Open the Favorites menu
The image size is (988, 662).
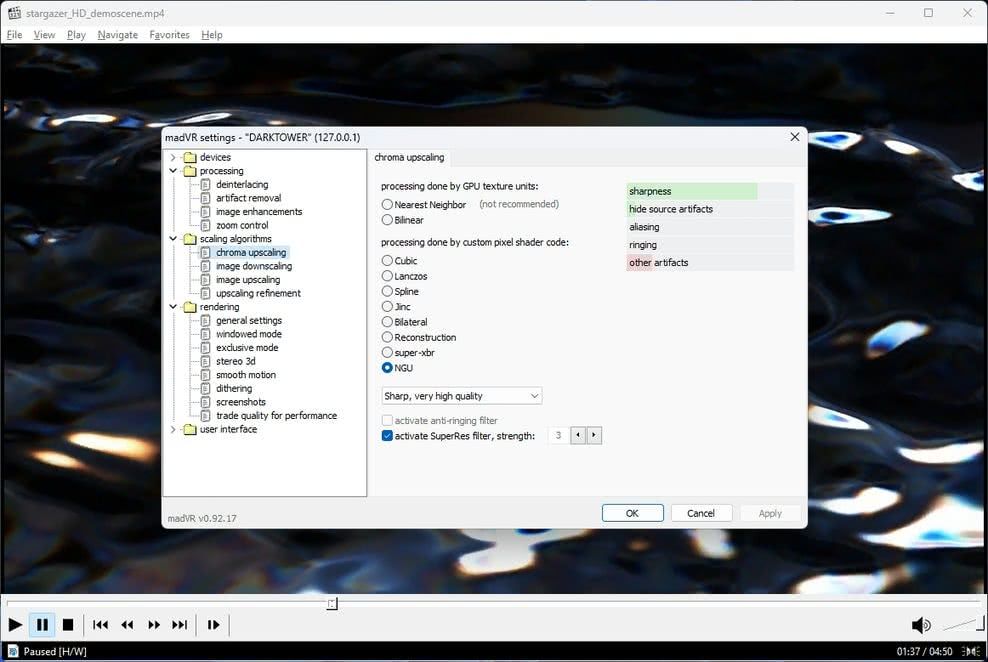[x=169, y=35]
